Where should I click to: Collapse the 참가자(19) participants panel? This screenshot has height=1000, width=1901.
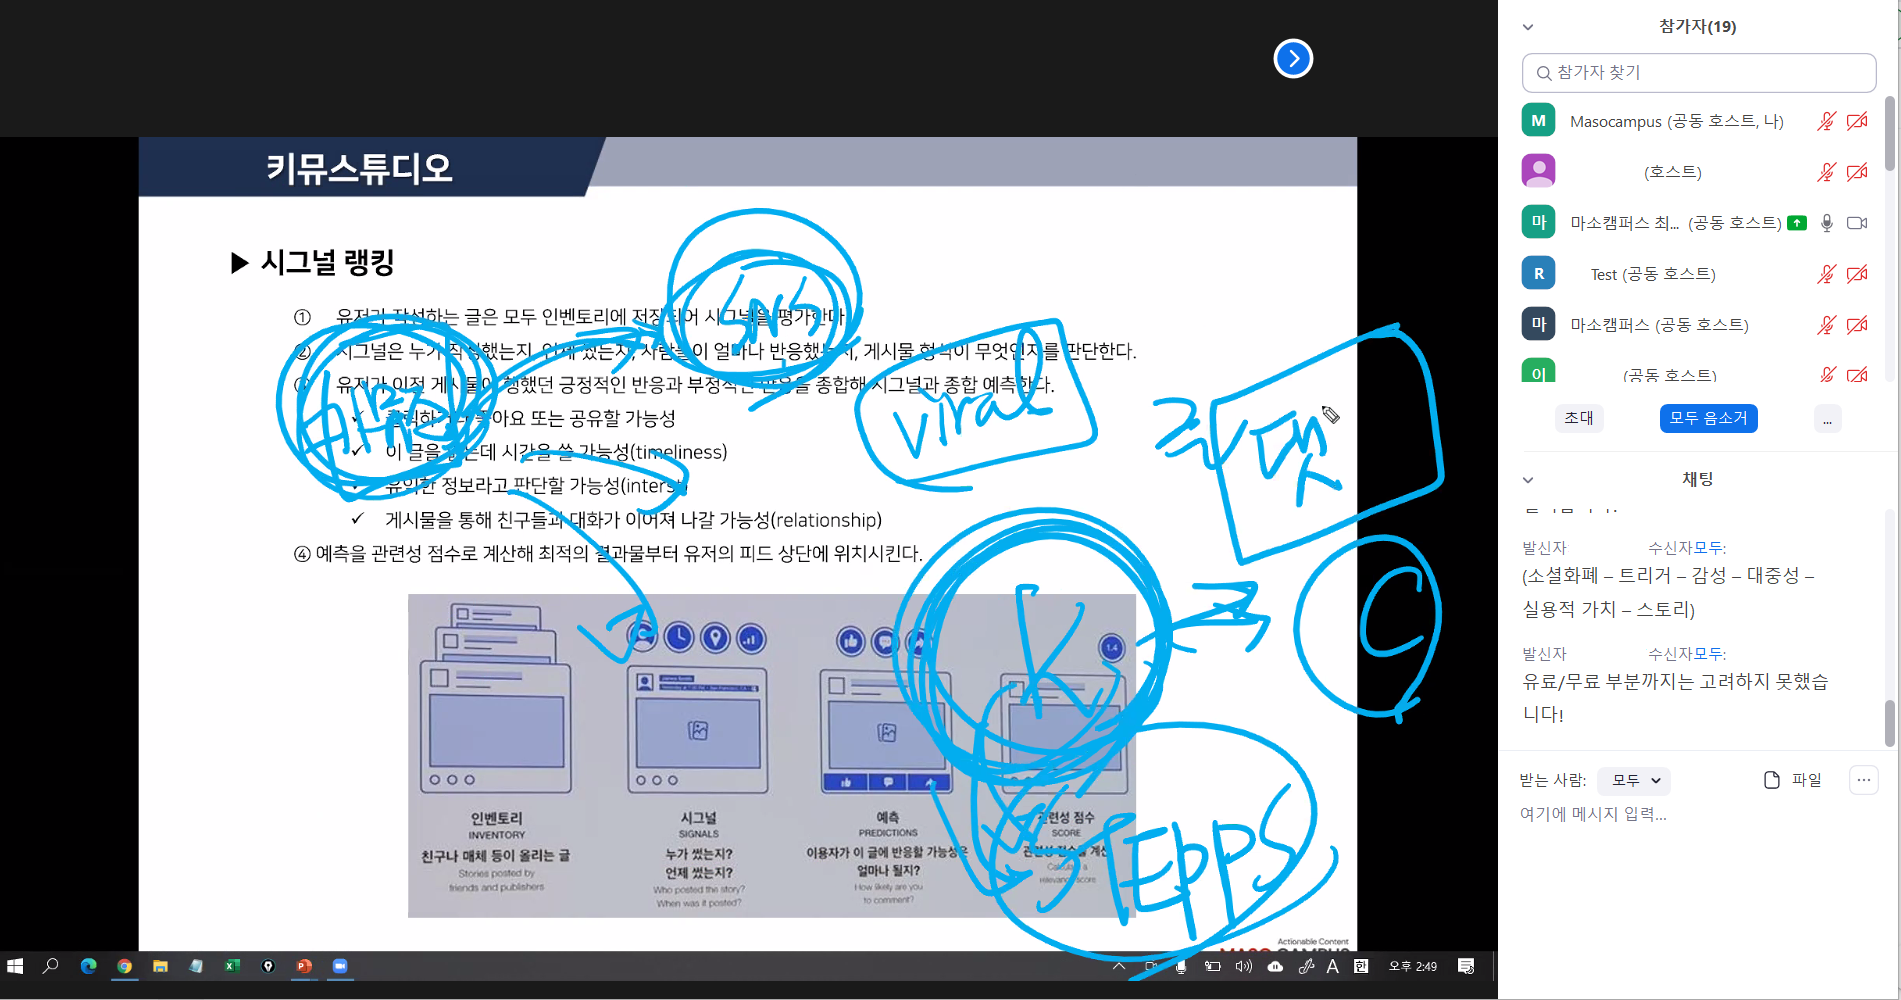click(x=1528, y=27)
